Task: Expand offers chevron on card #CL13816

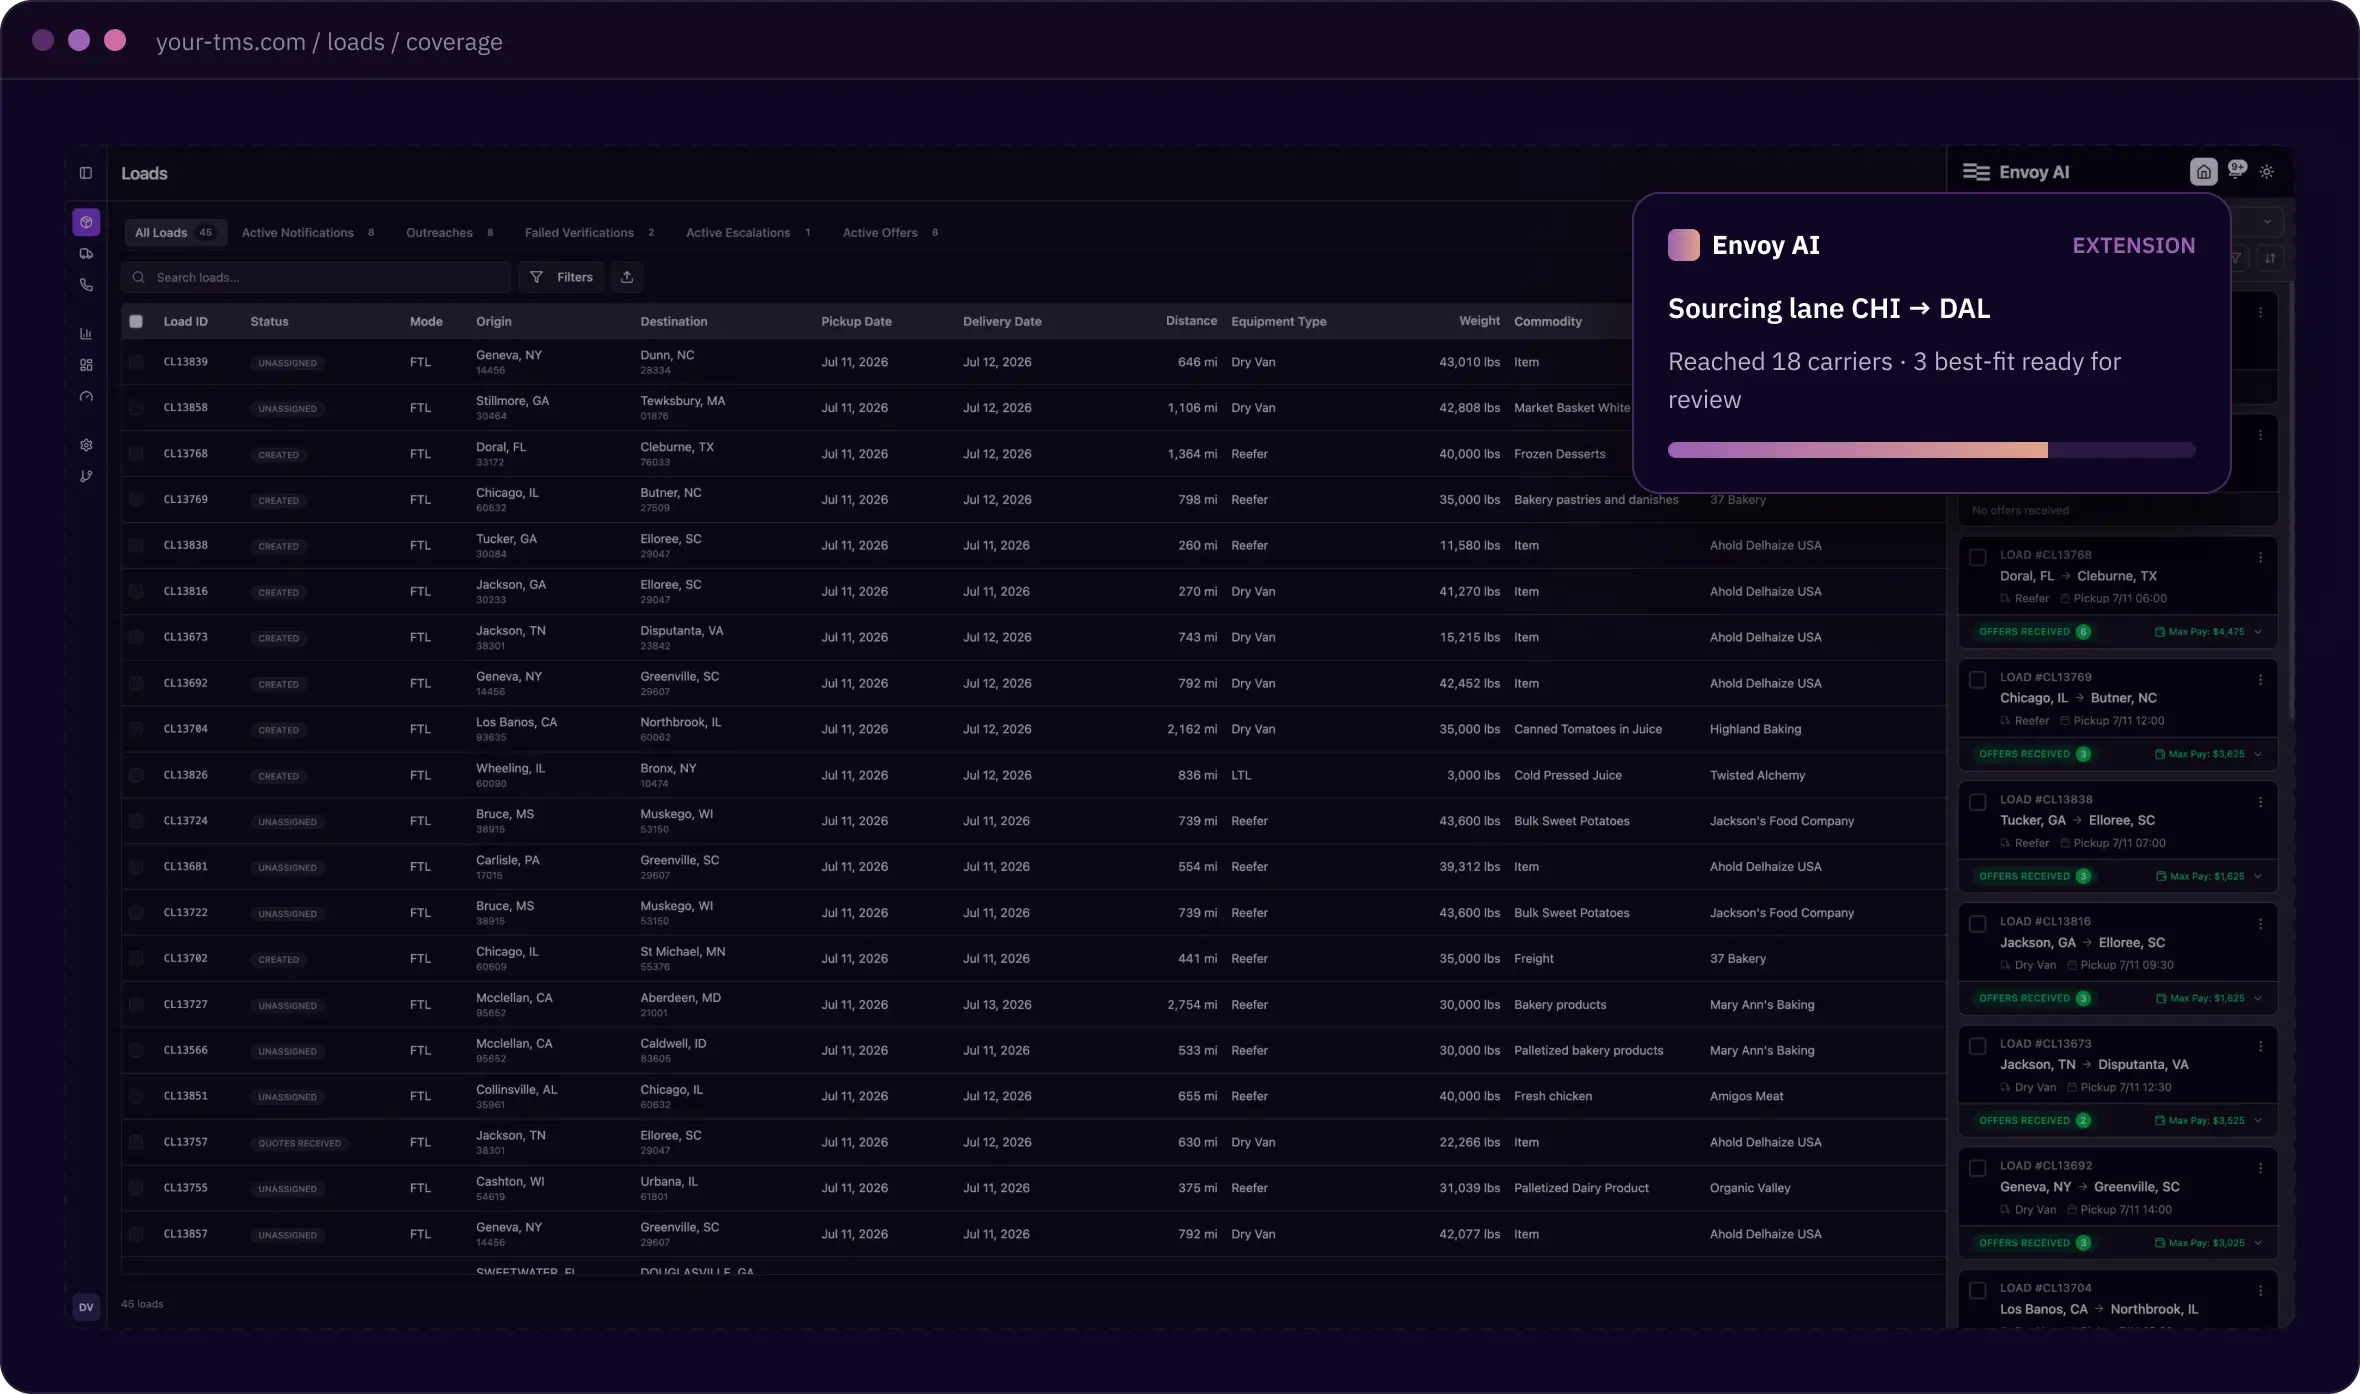Action: click(2258, 998)
